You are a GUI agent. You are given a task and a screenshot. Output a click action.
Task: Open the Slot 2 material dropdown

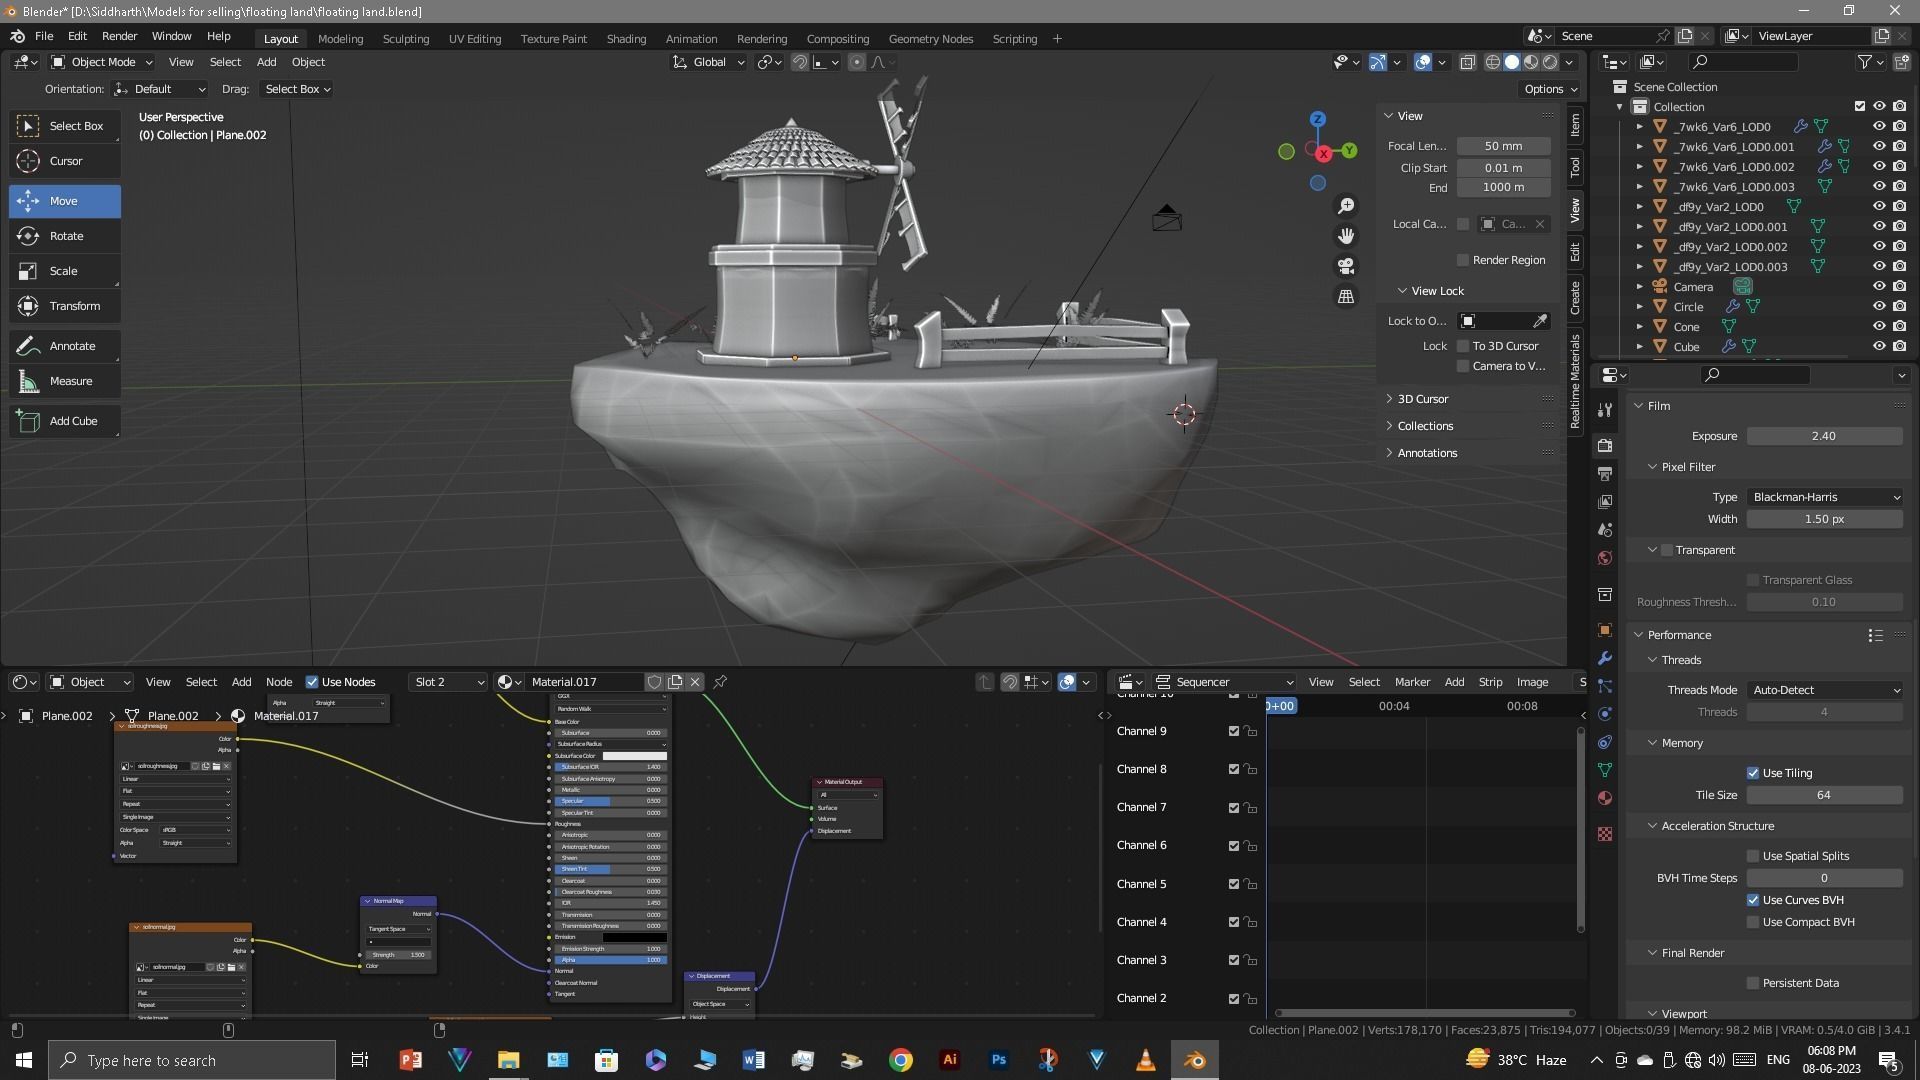pos(448,682)
